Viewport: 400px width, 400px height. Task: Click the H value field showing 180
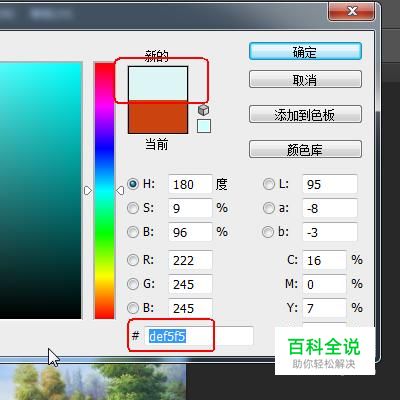pyautogui.click(x=190, y=184)
